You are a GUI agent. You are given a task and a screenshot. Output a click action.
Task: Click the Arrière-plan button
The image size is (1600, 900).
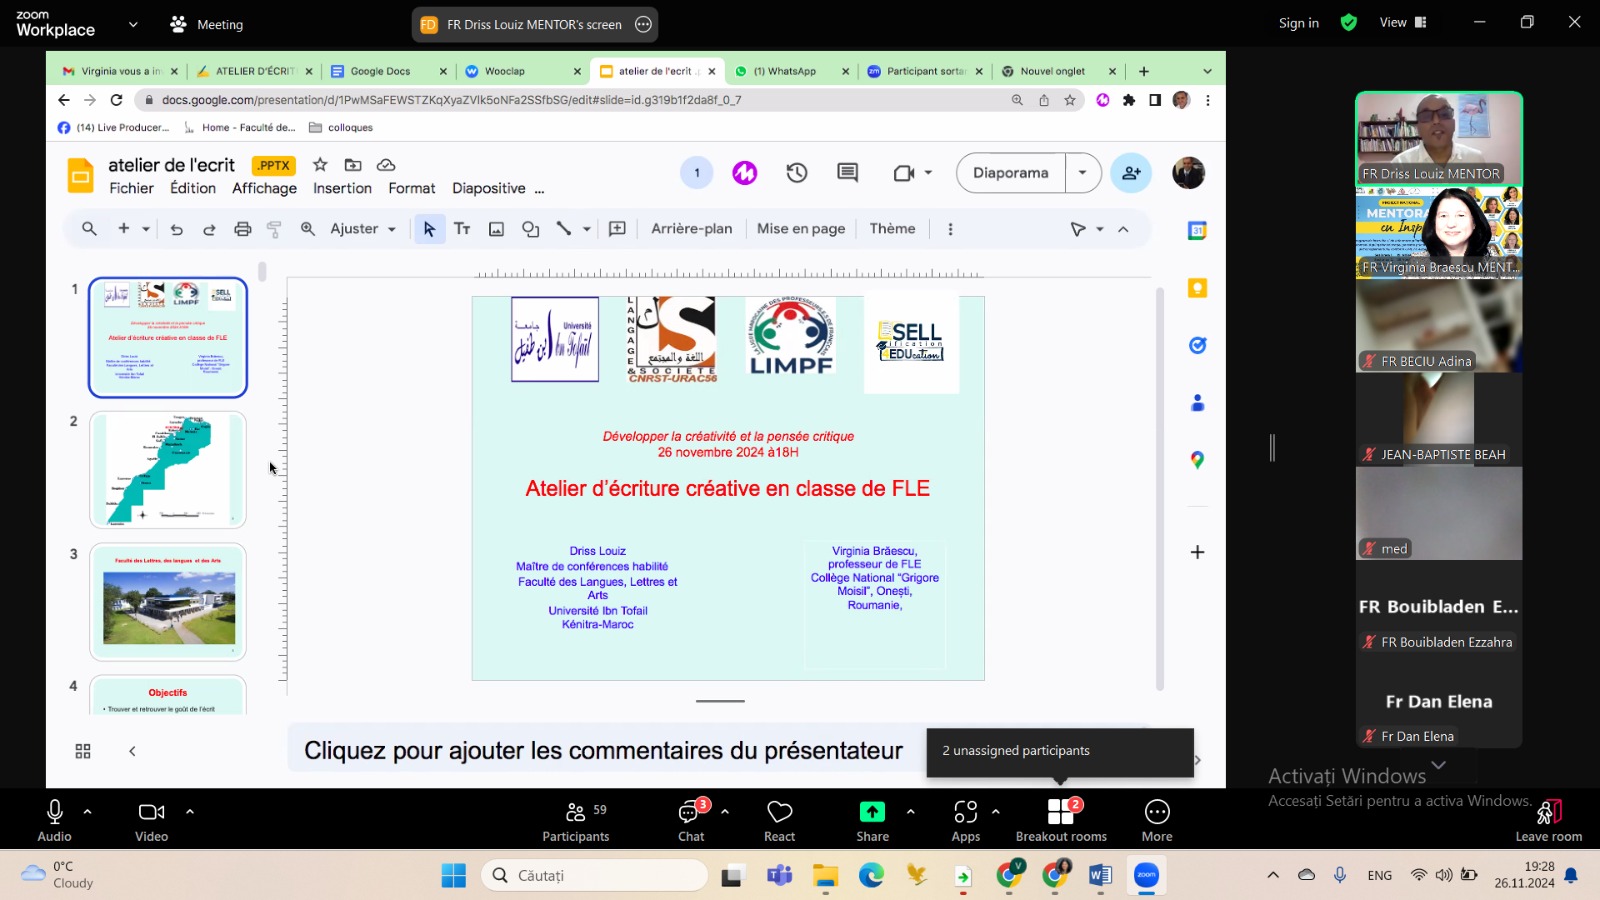(691, 229)
